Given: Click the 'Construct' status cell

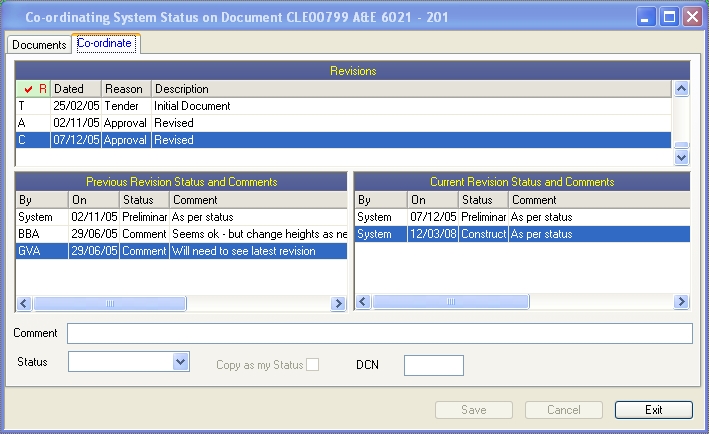Looking at the screenshot, I should tap(483, 234).
